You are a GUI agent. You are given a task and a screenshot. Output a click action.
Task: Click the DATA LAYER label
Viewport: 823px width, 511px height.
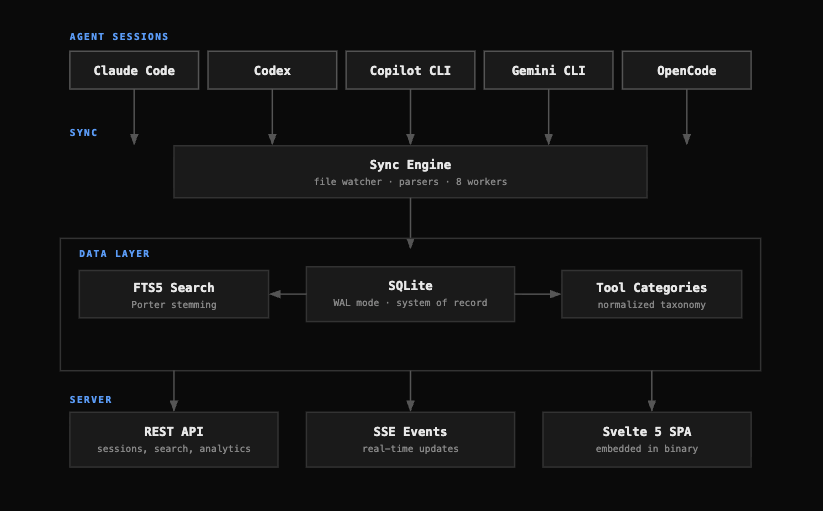(114, 254)
